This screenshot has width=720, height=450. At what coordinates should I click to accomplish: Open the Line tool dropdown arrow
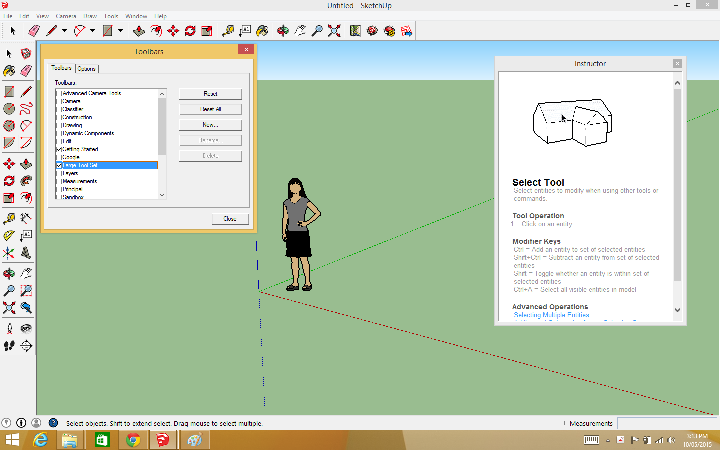66,31
